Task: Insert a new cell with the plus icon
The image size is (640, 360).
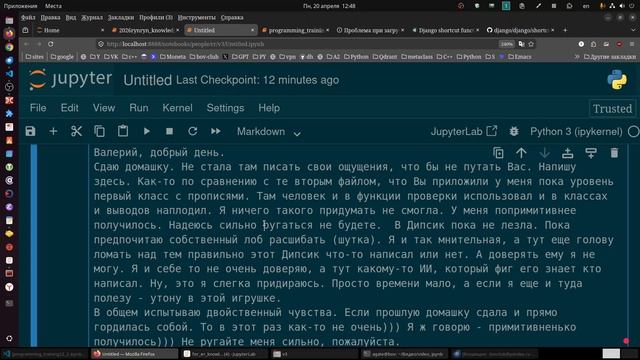Action: (53, 131)
